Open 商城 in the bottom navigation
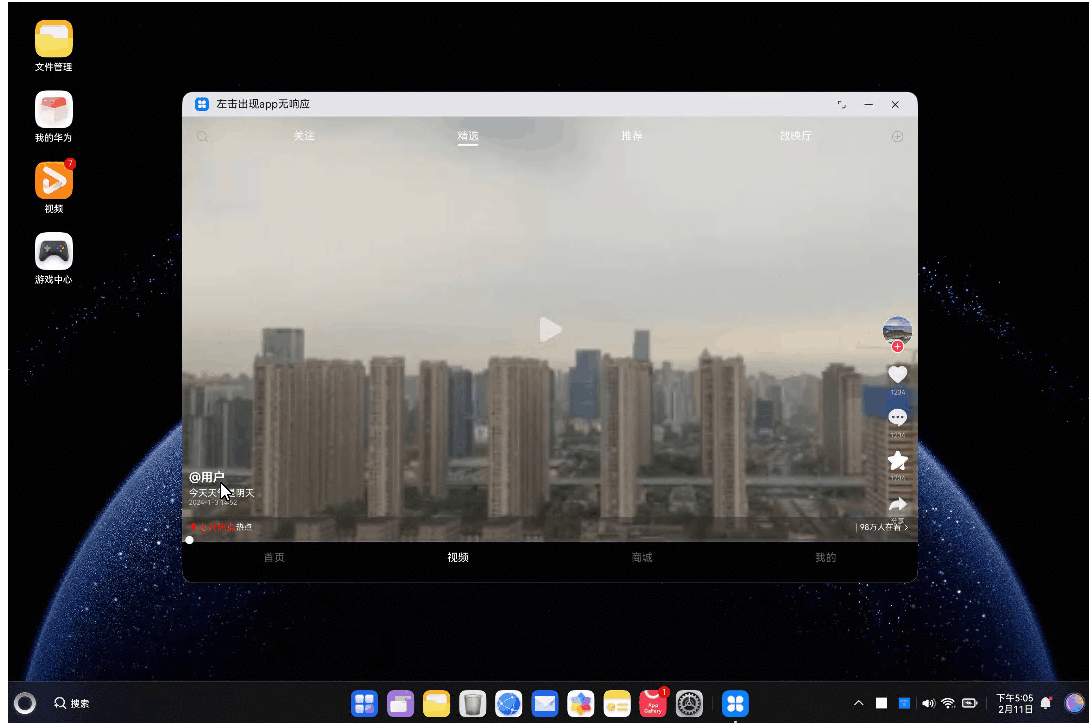Image resolution: width=1089 pixels, height=727 pixels. [x=642, y=558]
